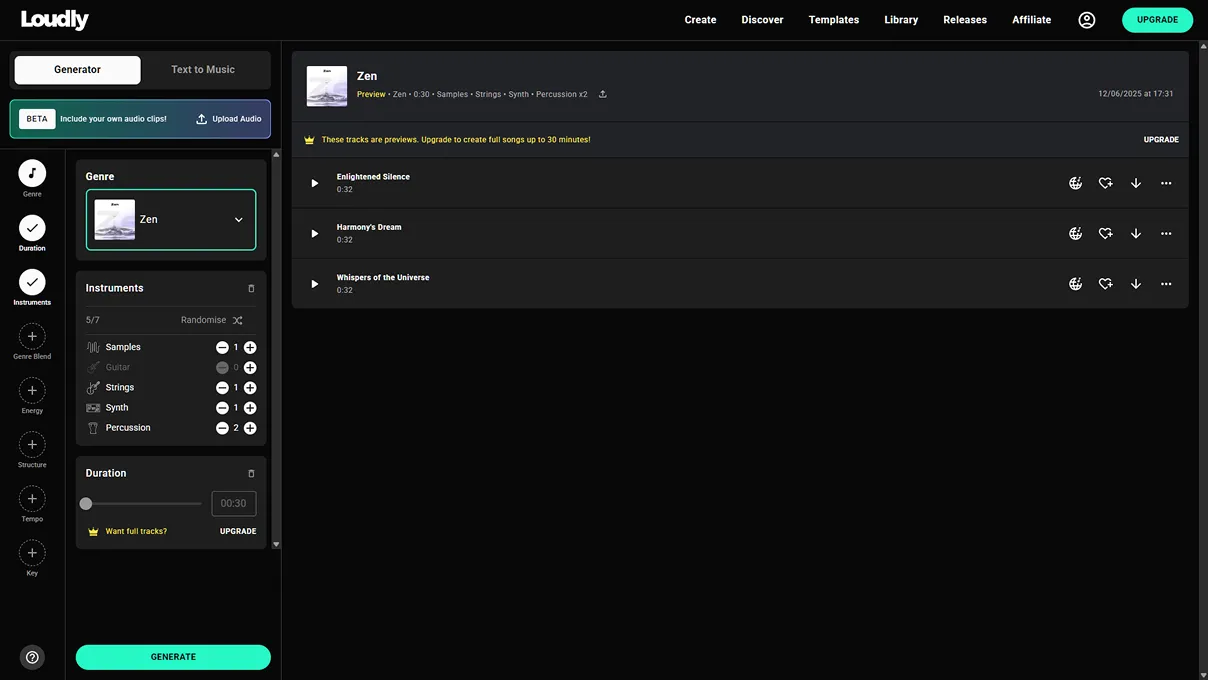This screenshot has height=680, width=1208.
Task: Decrease the Percussion instrument count
Action: point(222,428)
